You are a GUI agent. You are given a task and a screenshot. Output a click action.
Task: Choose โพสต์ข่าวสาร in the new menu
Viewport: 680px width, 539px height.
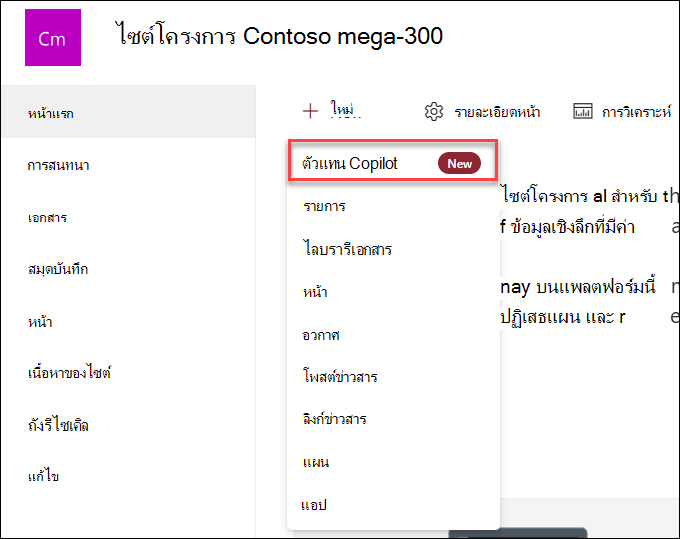pos(393,377)
